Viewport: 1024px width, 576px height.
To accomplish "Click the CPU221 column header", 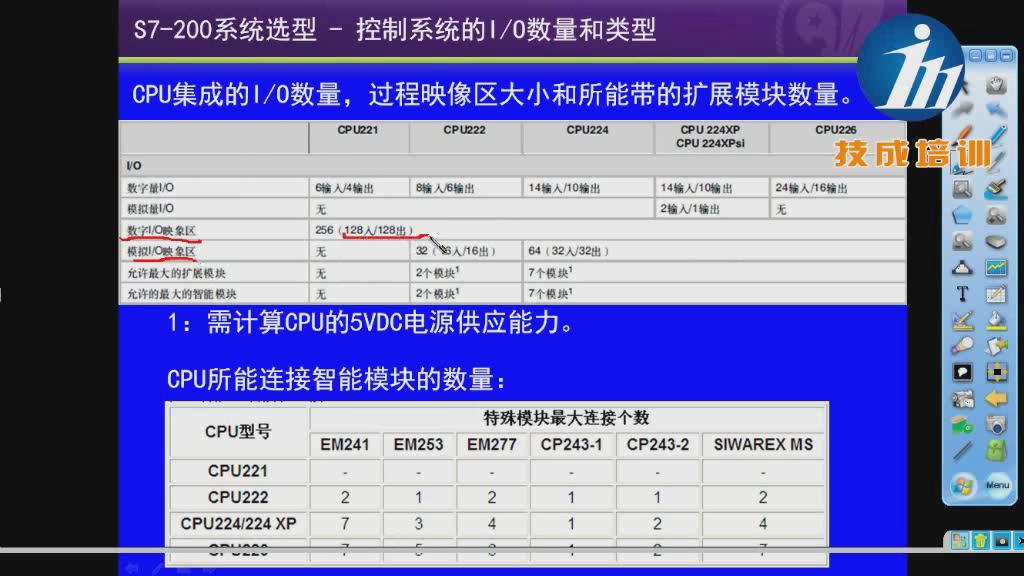I will point(358,130).
